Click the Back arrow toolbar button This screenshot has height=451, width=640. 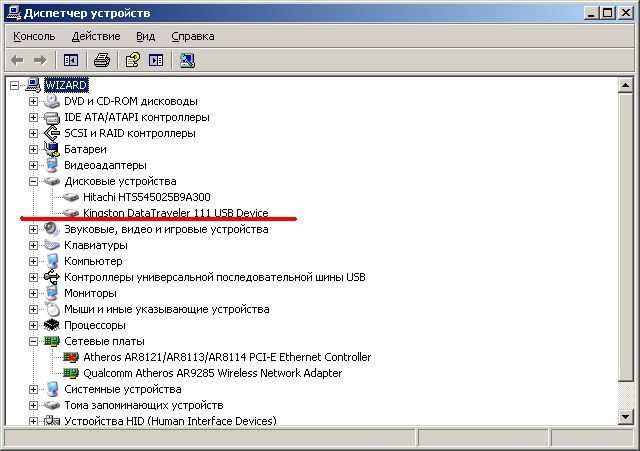coord(17,60)
